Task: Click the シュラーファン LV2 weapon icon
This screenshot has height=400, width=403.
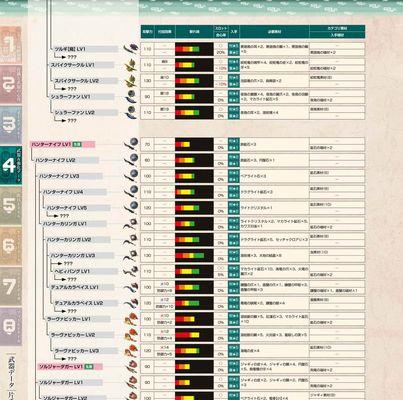Action: click(x=131, y=112)
